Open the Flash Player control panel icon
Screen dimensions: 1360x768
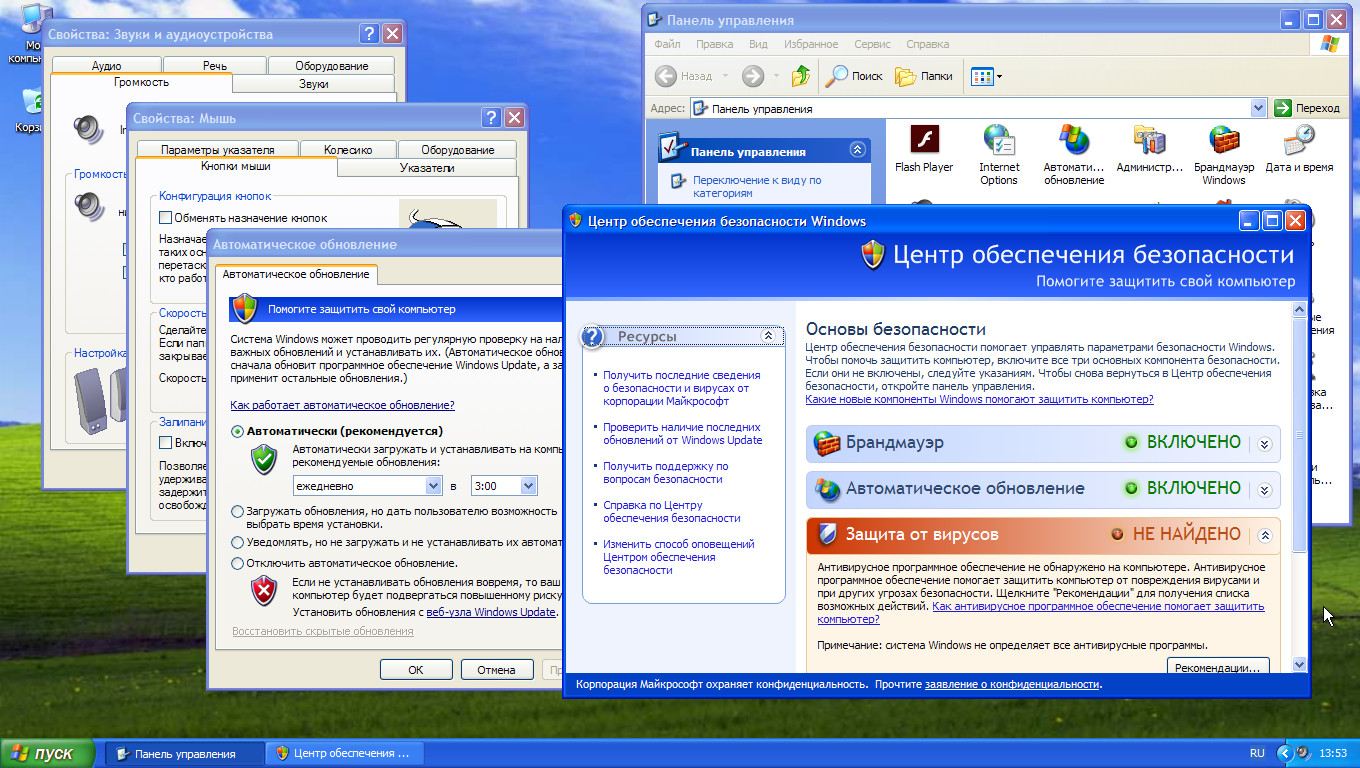point(923,140)
